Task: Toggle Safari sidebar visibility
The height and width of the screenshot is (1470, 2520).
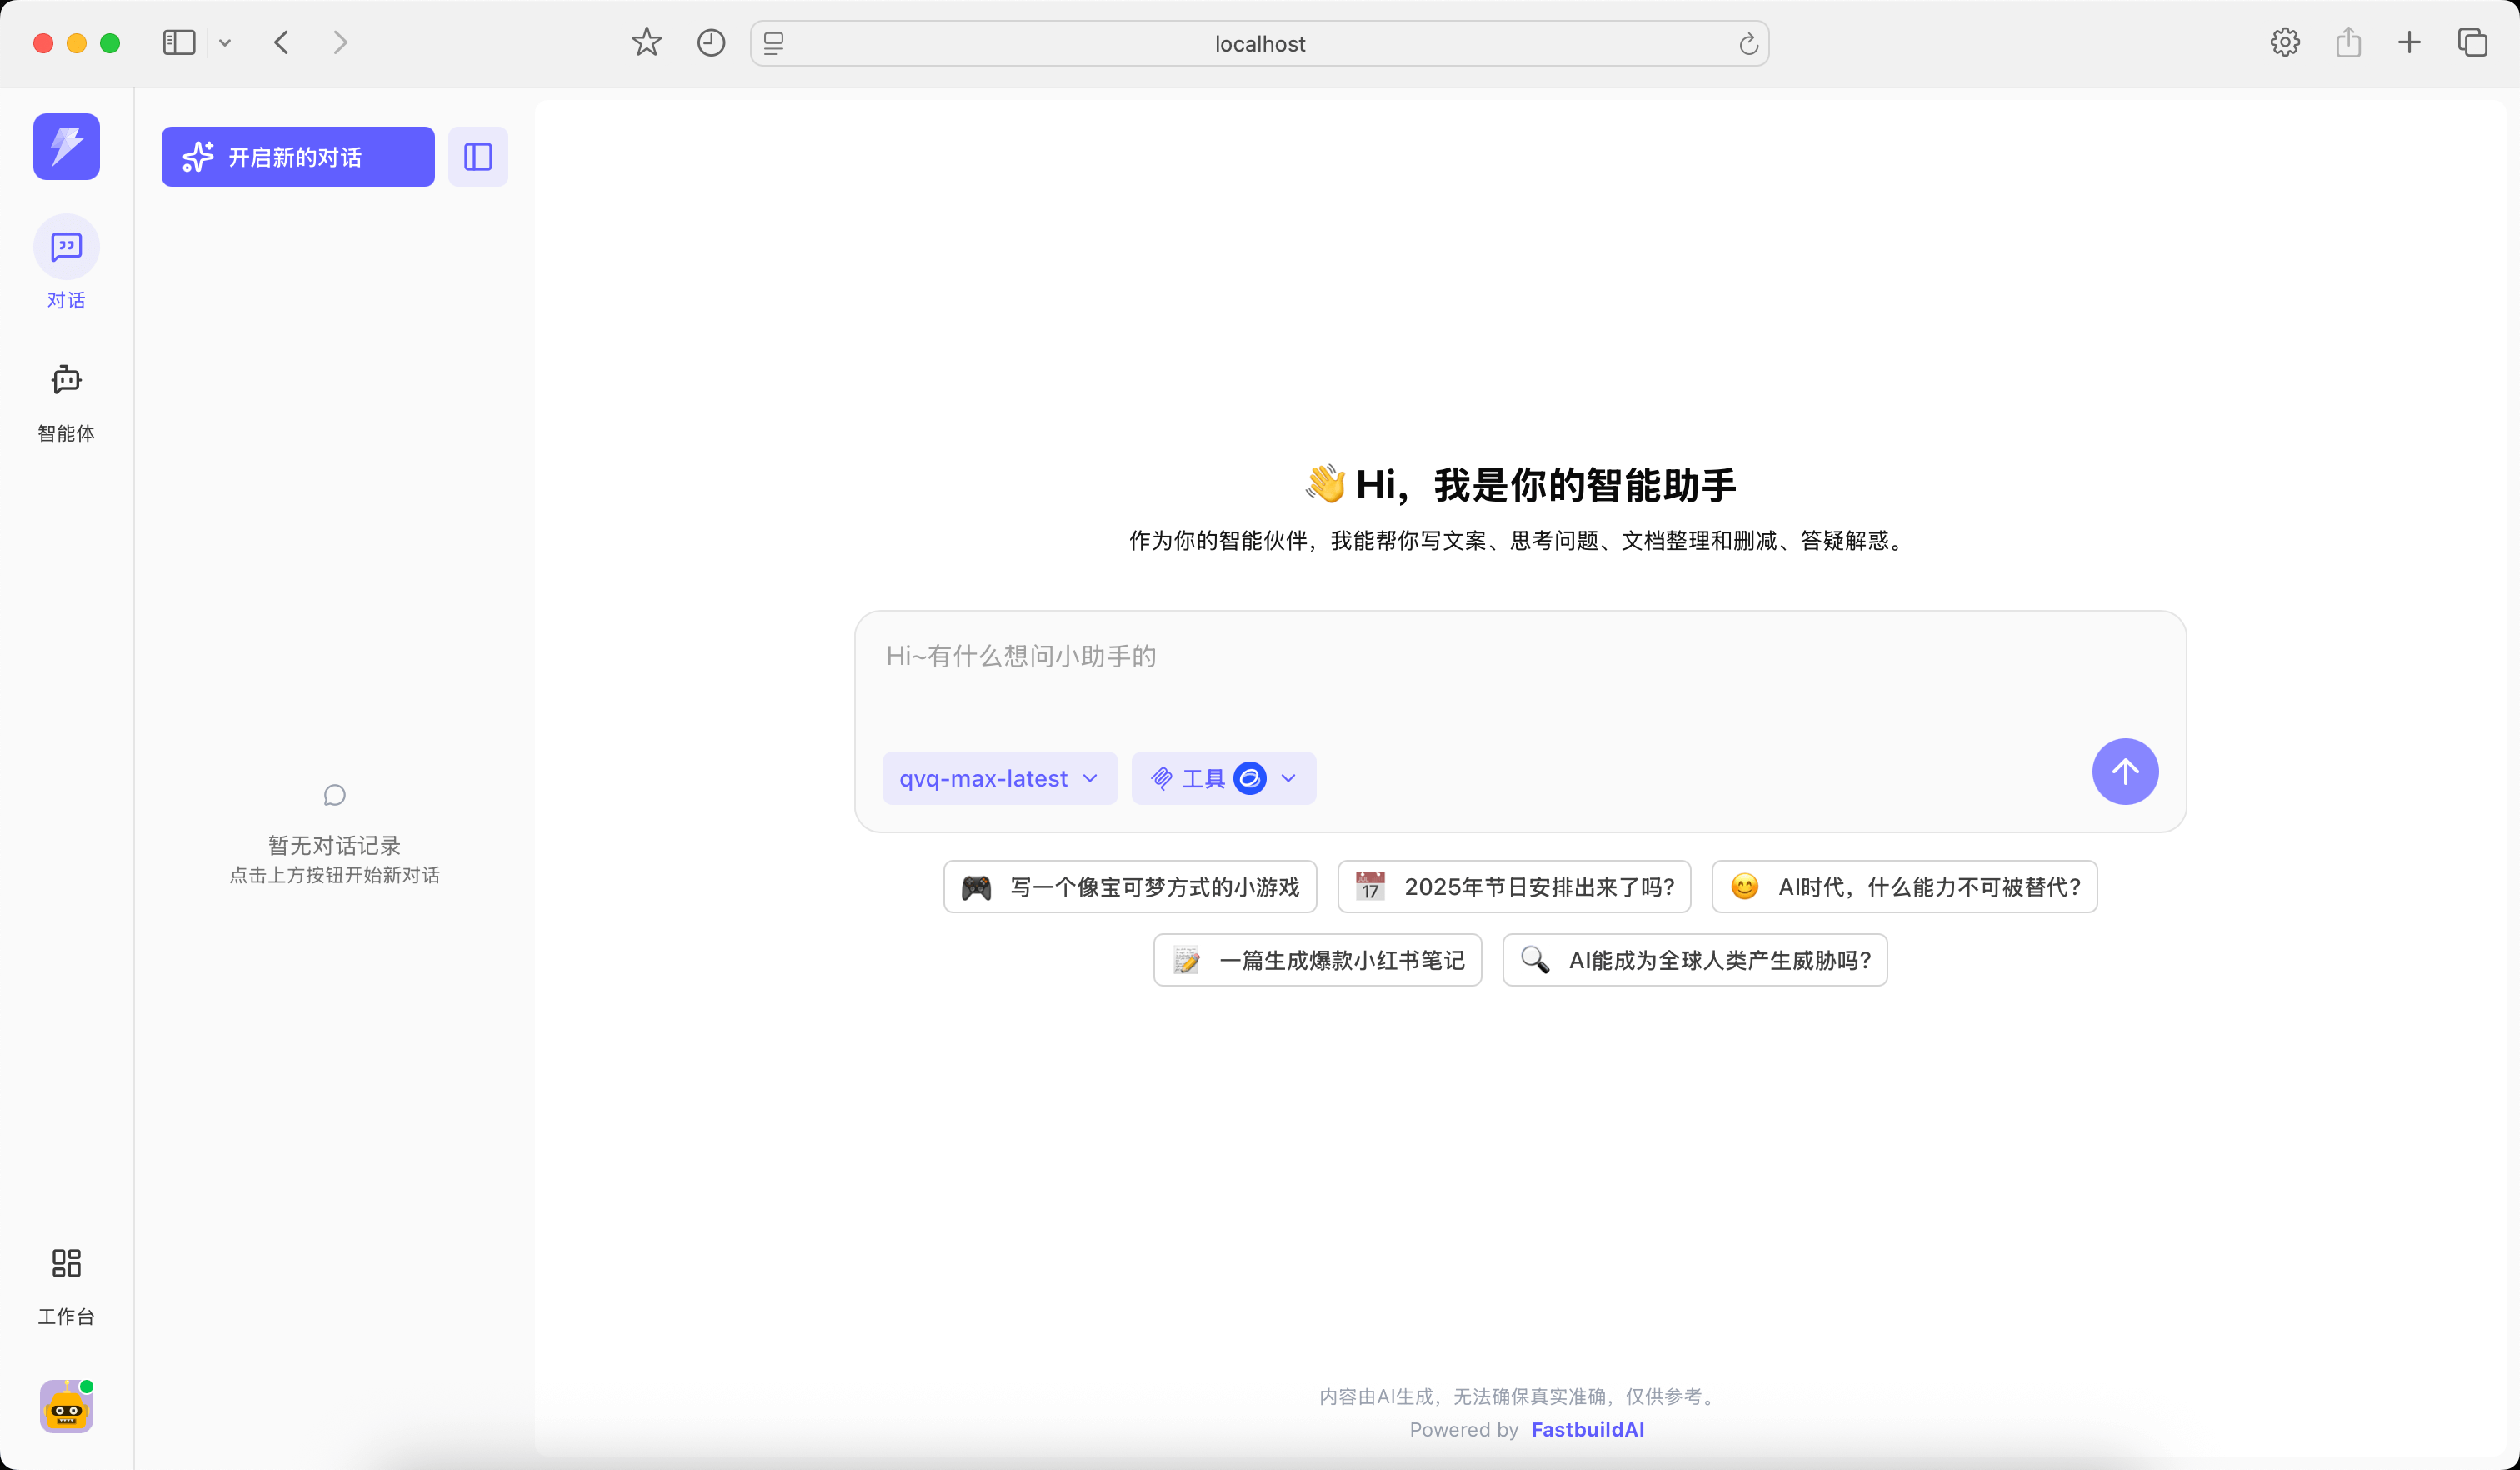Action: pyautogui.click(x=178, y=42)
